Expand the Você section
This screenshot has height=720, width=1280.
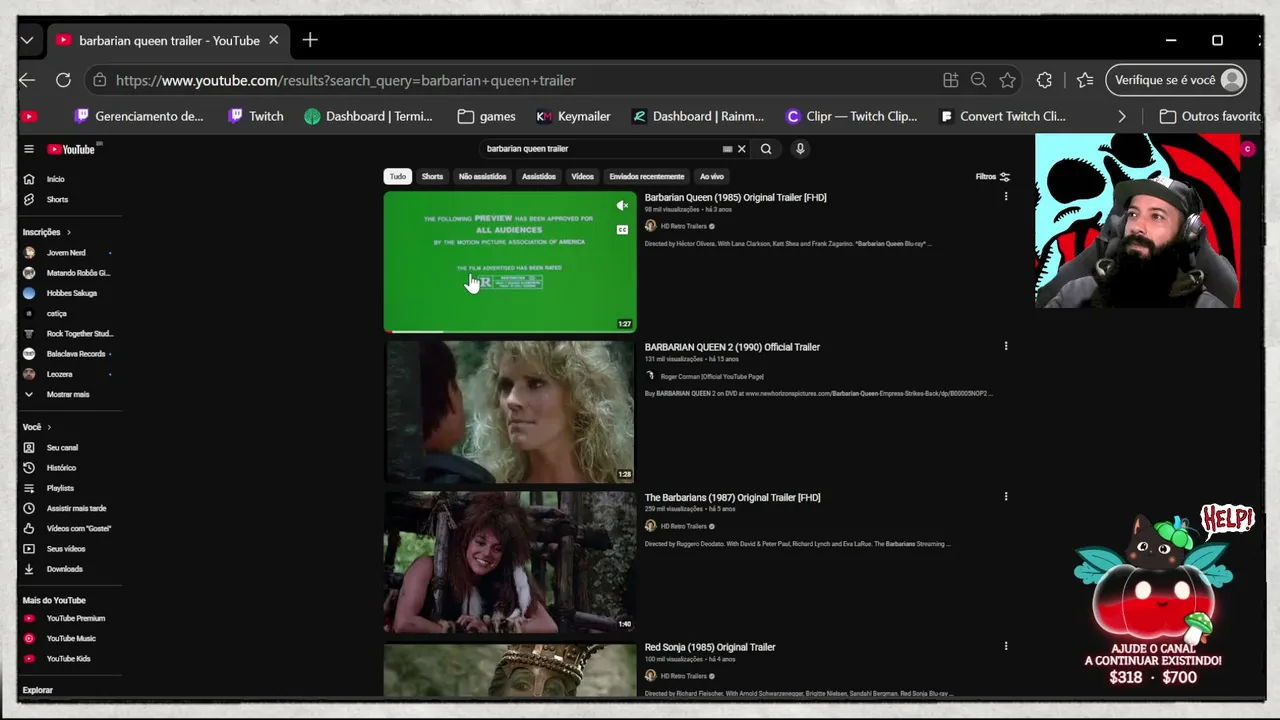tap(37, 427)
